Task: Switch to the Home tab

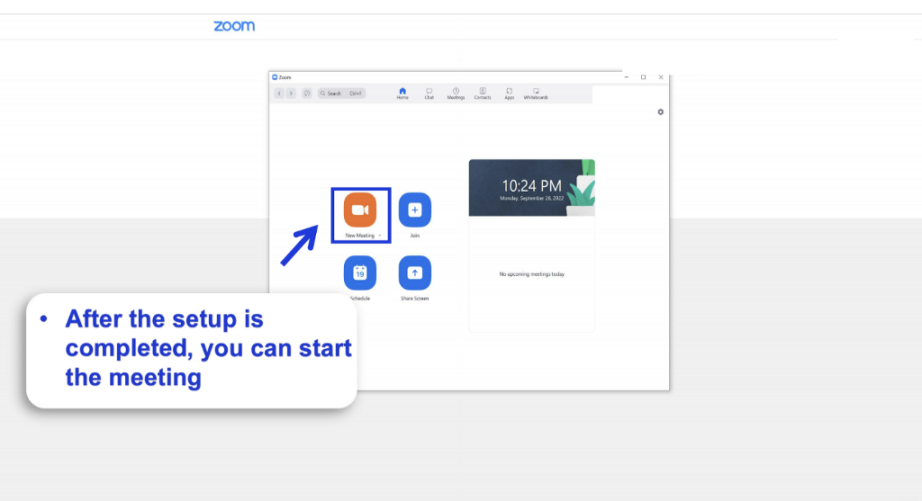Action: [402, 93]
